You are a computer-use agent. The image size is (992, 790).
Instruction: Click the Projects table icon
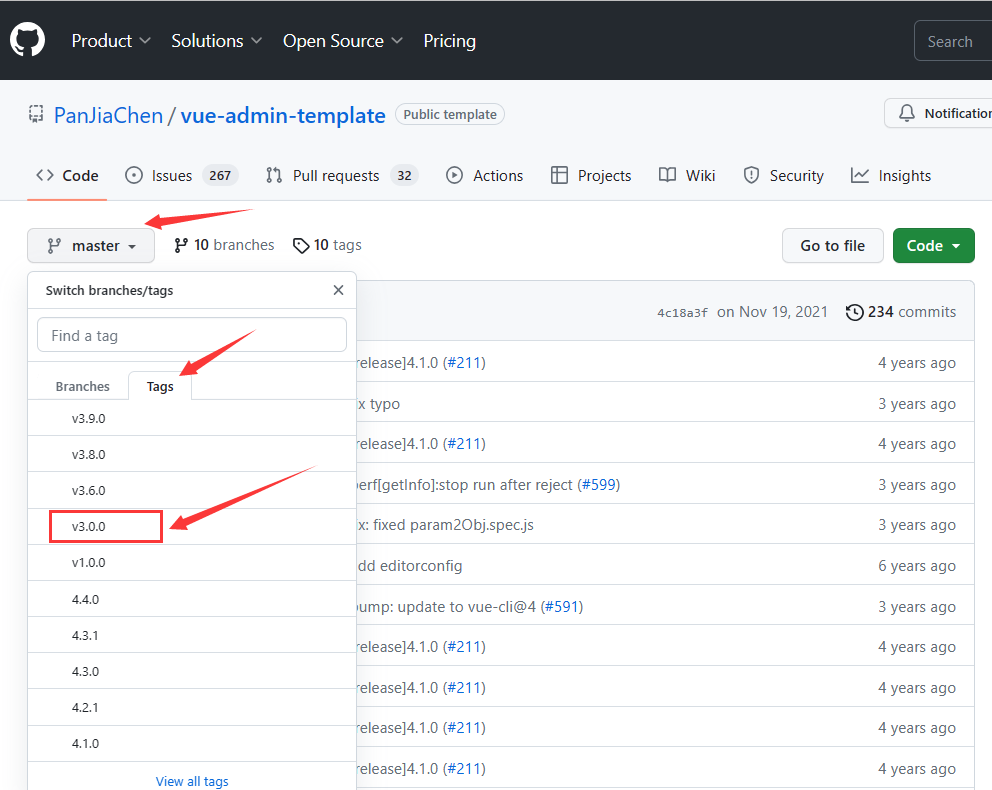[559, 175]
